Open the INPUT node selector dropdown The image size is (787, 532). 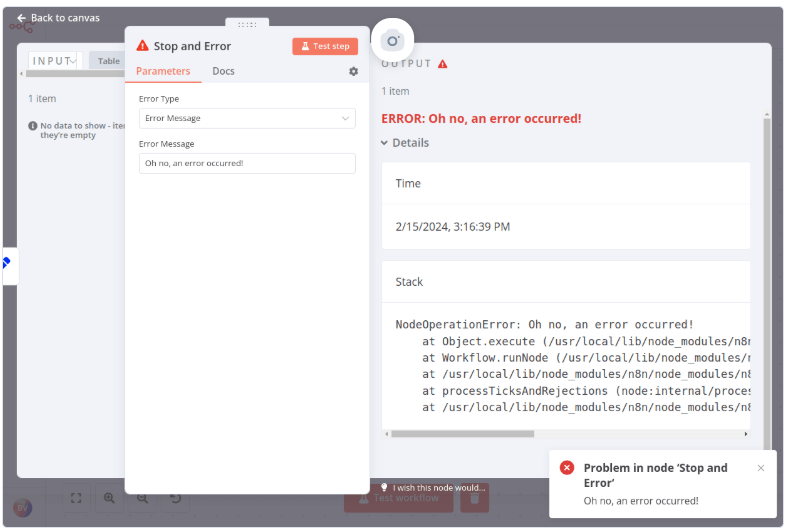[x=53, y=61]
